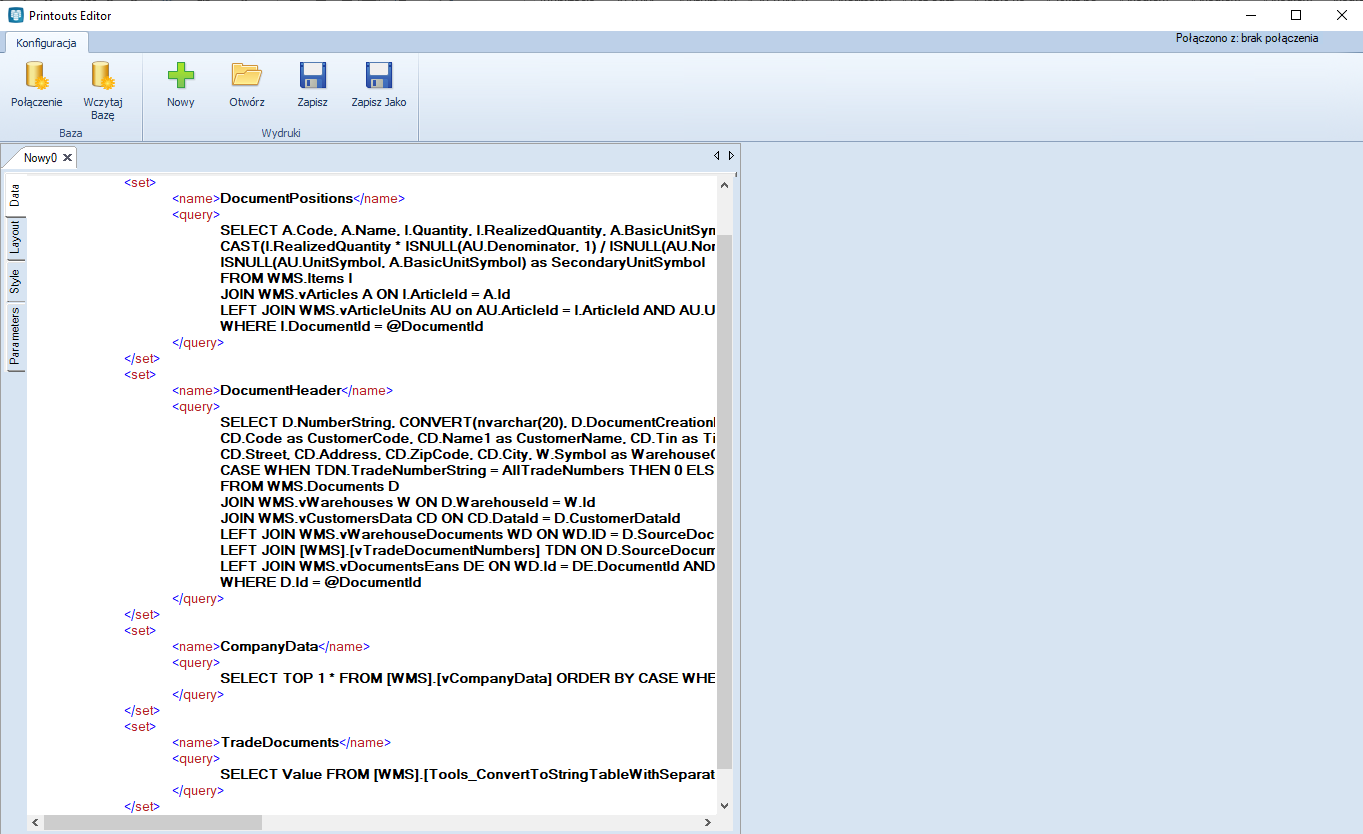Screen dimensions: 1363x834
Task: Click the 'JOIN WMS.vArticles A ON' line
Action: [x=365, y=294]
